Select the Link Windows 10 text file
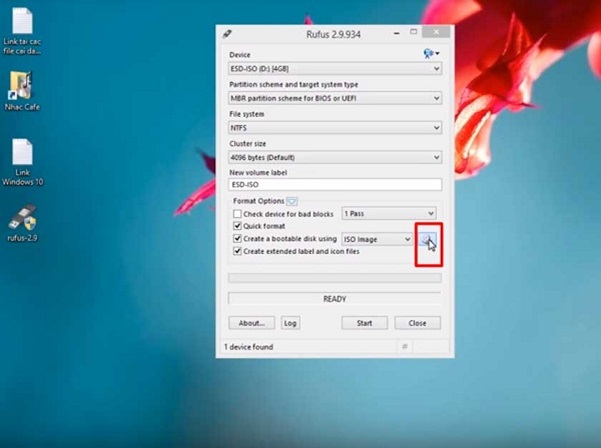Viewport: 601px width, 448px height. (22, 162)
